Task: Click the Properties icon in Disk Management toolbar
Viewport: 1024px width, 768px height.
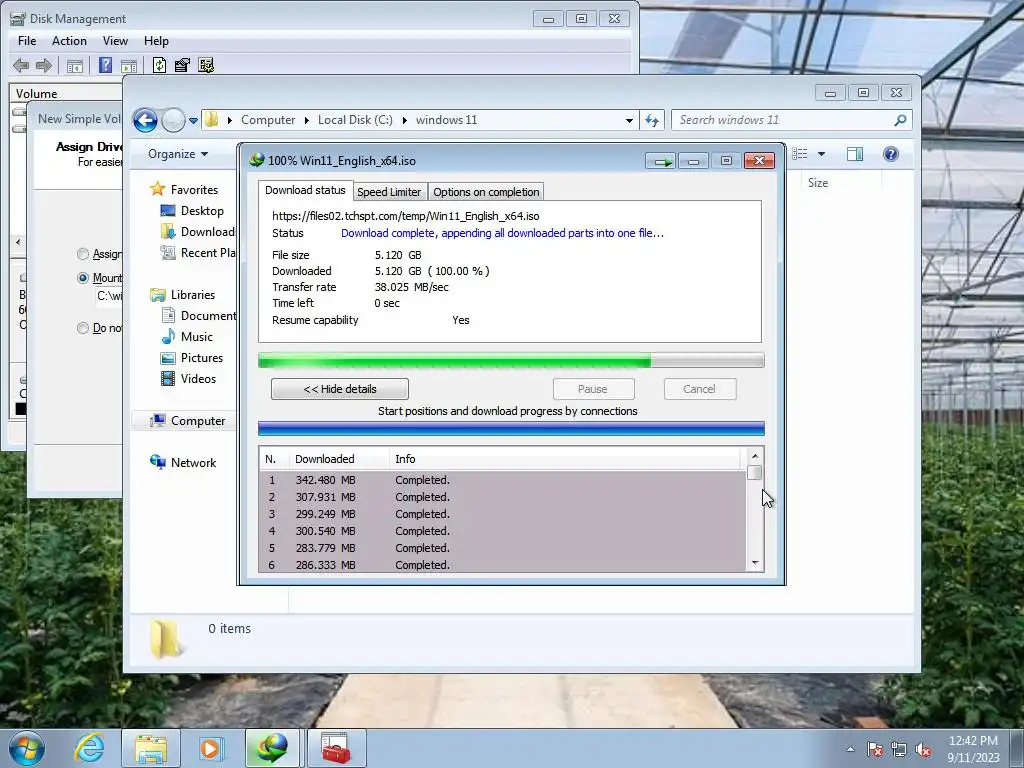Action: point(182,65)
